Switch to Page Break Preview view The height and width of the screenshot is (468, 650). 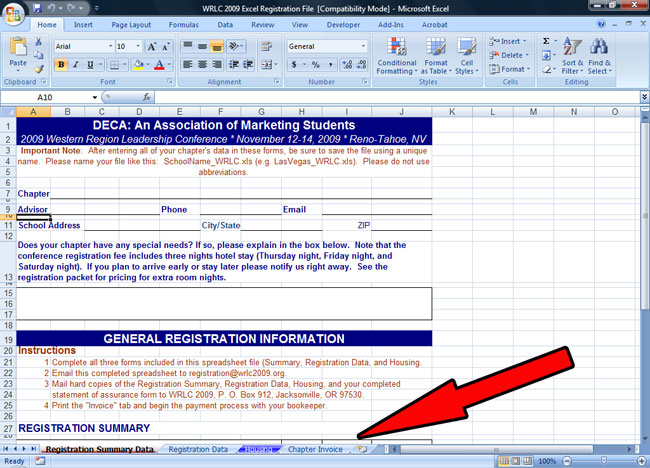click(527, 461)
